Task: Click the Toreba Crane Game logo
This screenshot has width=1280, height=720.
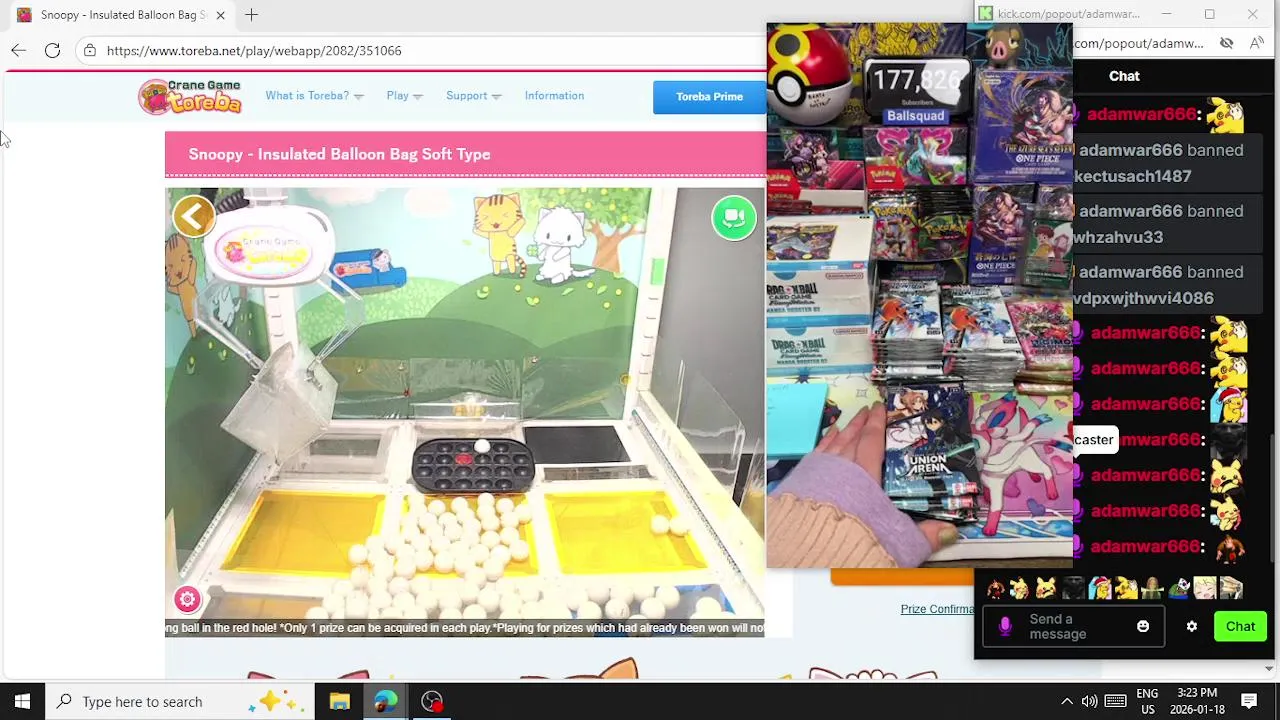Action: click(190, 96)
